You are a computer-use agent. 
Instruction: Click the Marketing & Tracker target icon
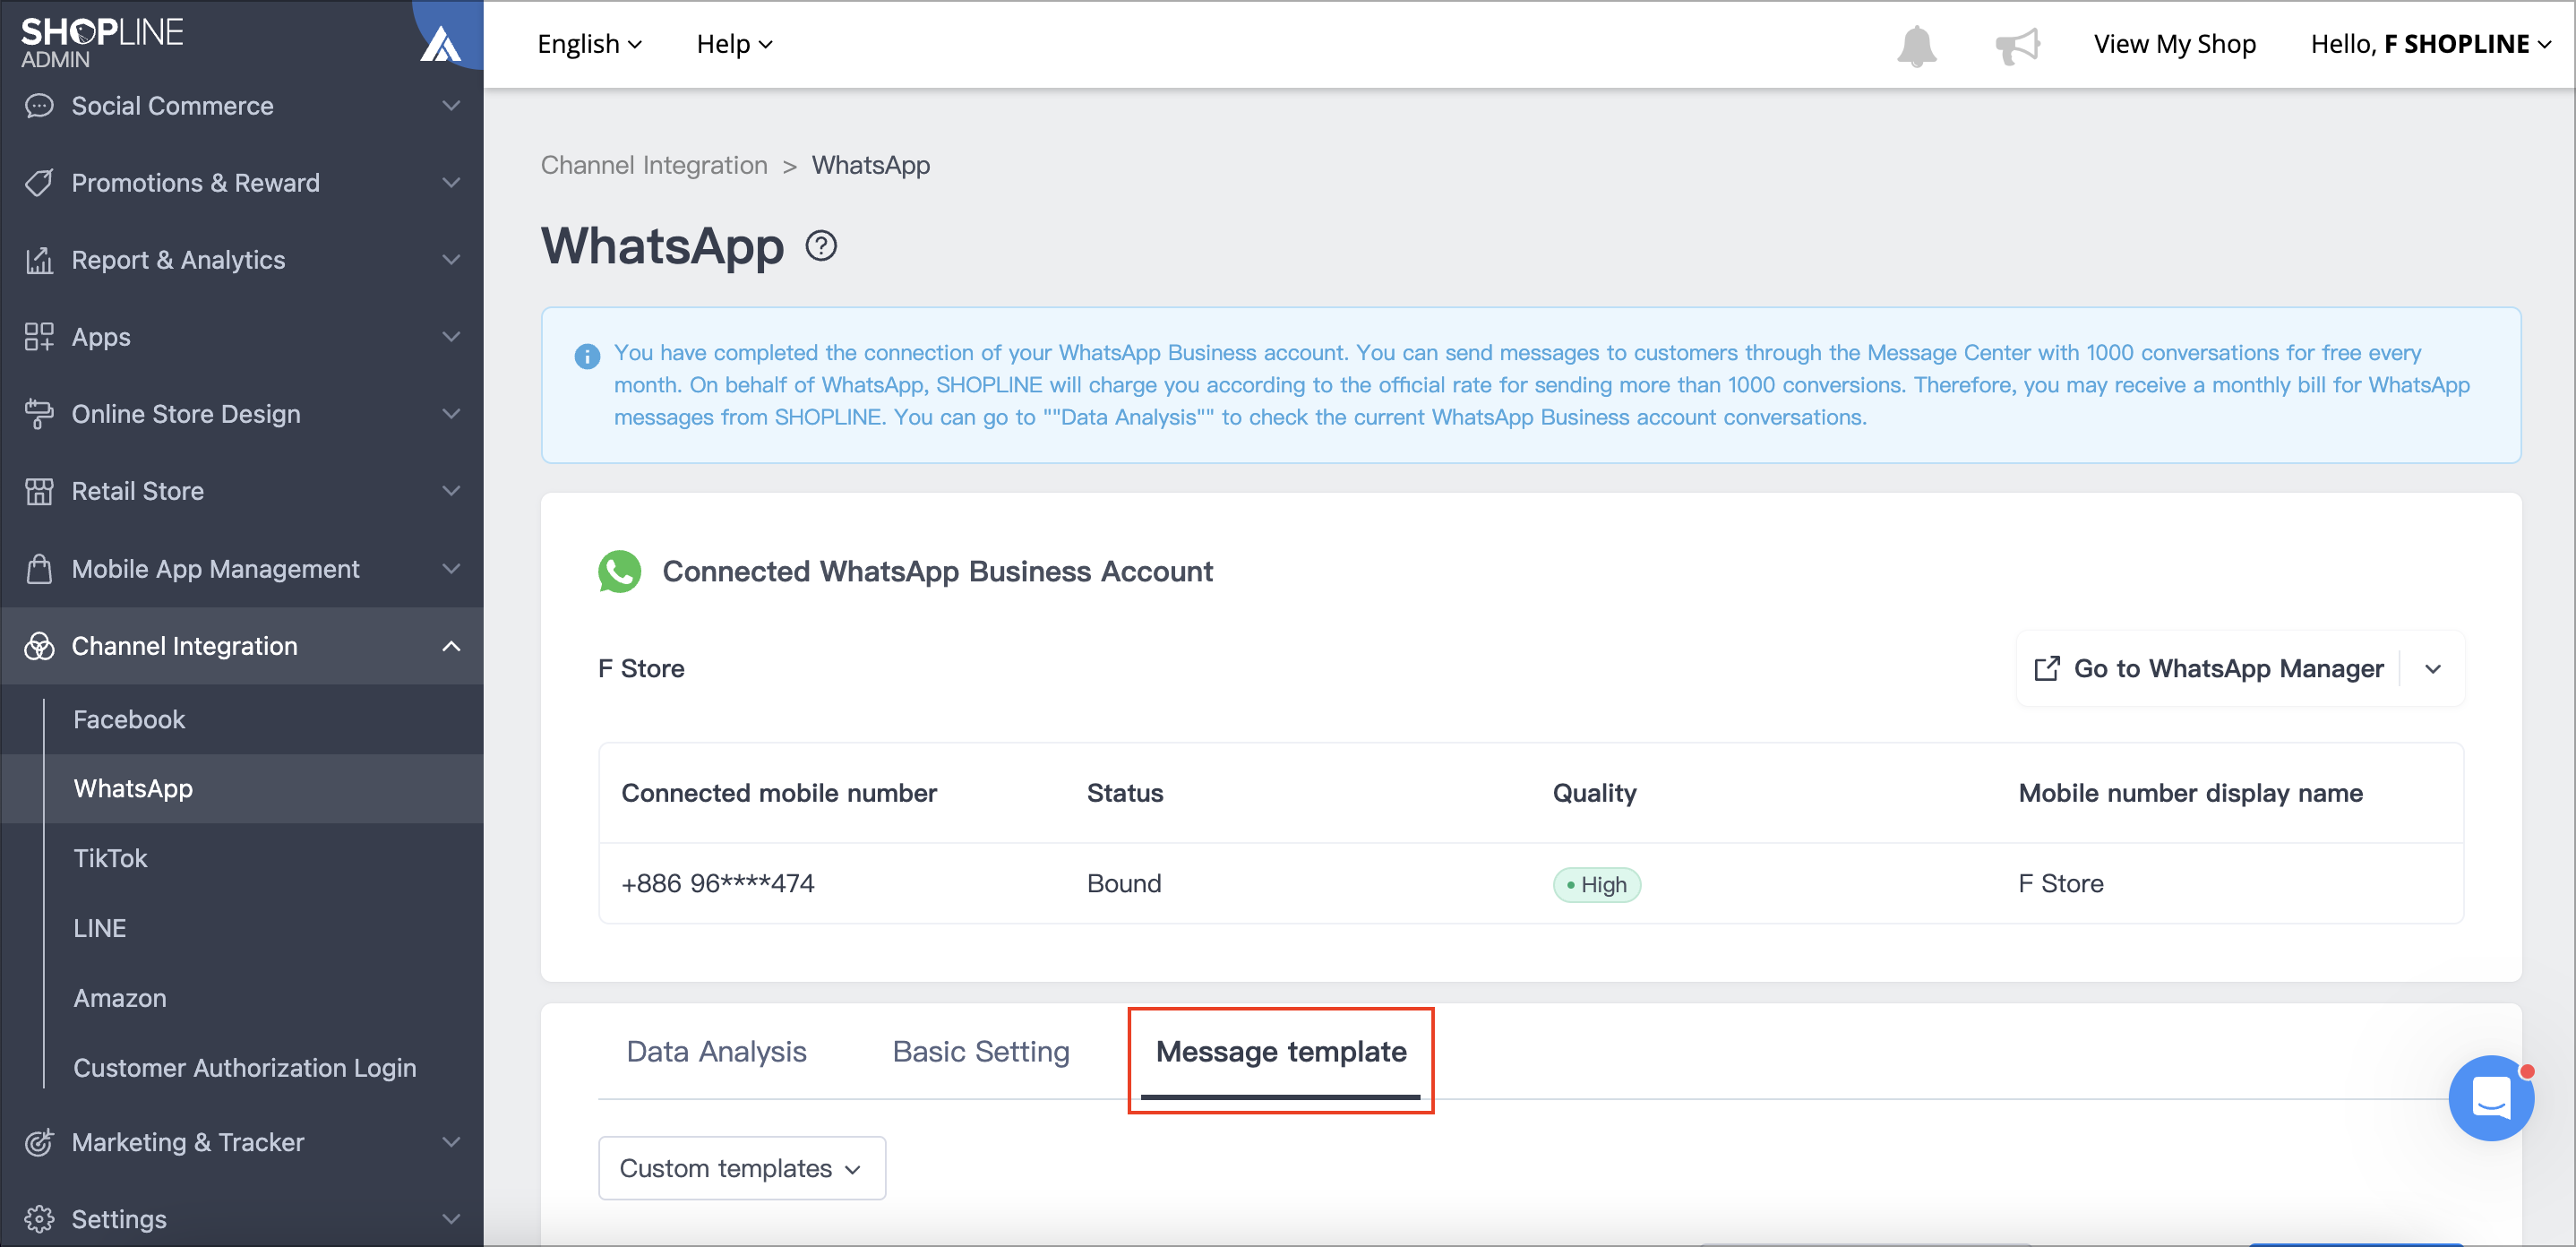tap(39, 1142)
